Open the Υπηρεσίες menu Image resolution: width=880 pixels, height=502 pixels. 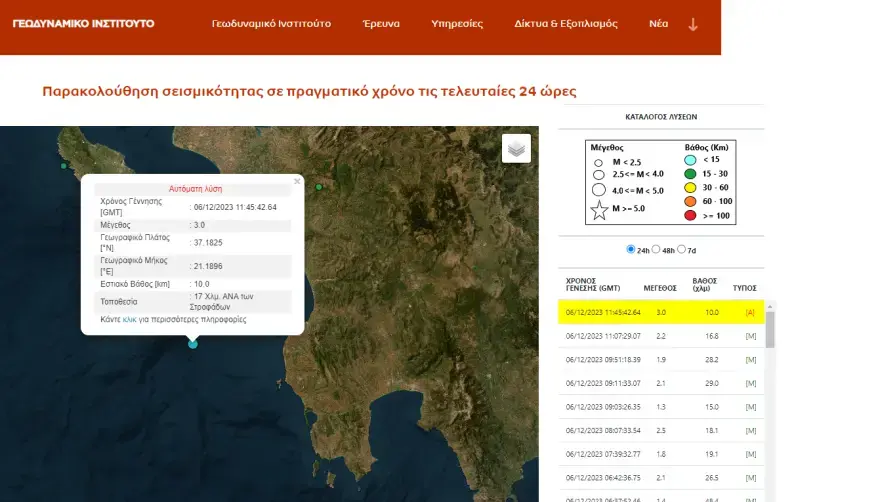click(x=457, y=23)
